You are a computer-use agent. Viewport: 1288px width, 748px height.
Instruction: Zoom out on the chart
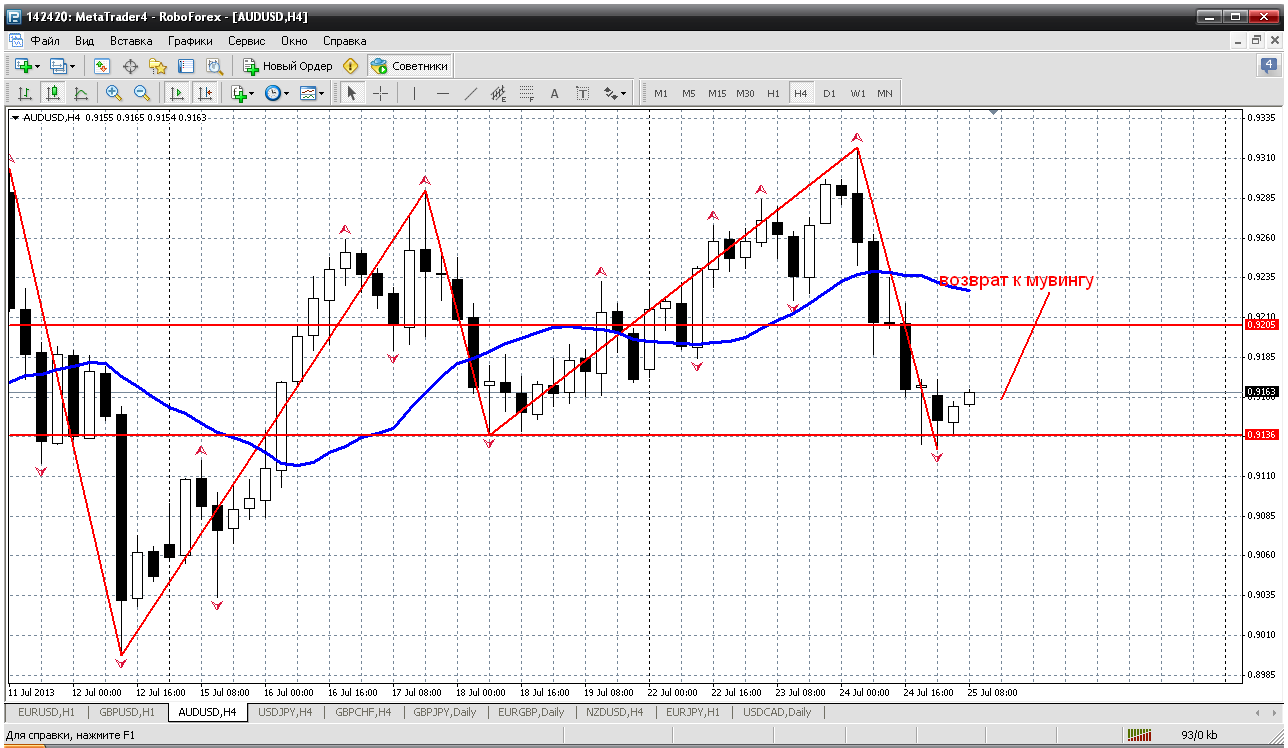(x=142, y=93)
